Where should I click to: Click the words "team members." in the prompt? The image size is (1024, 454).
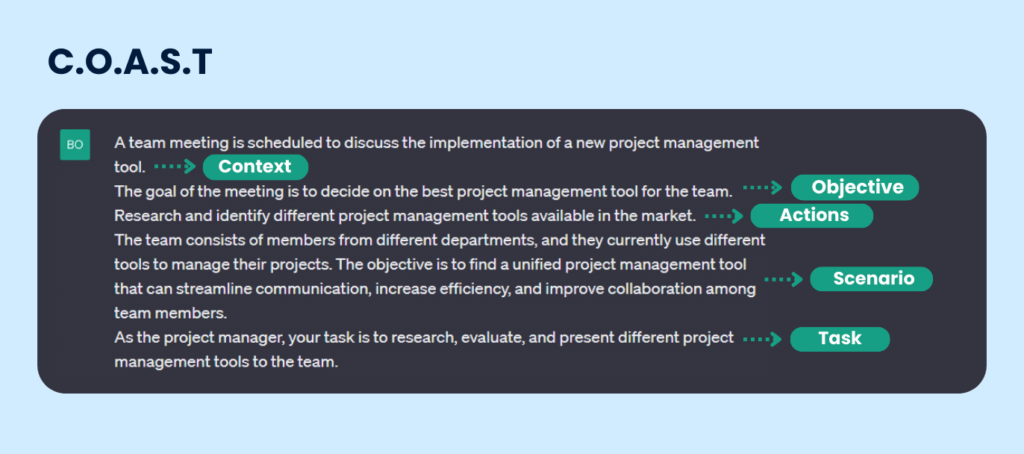click(x=155, y=313)
